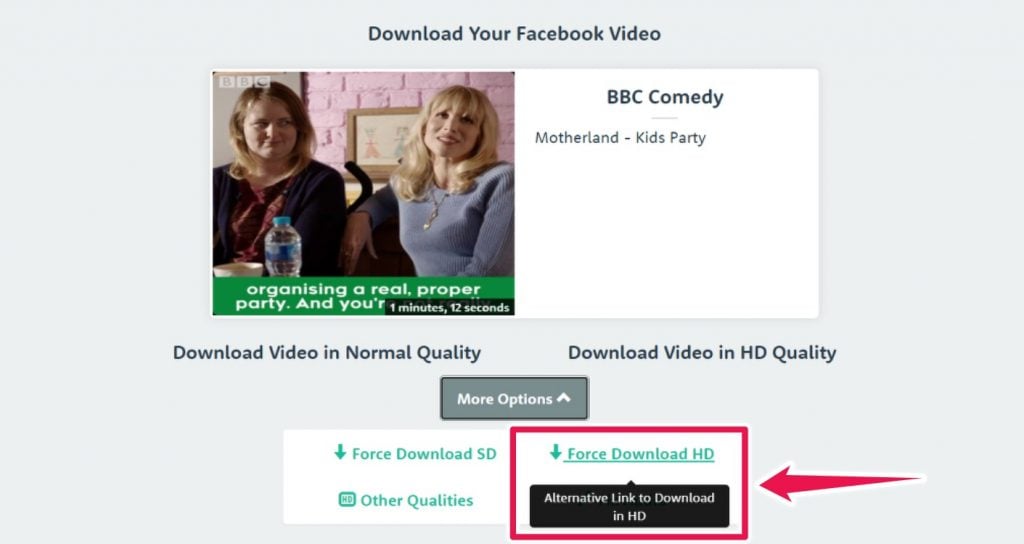The image size is (1024, 544).
Task: Click the 1 minutes, 12 seconds duration label
Action: pos(449,308)
